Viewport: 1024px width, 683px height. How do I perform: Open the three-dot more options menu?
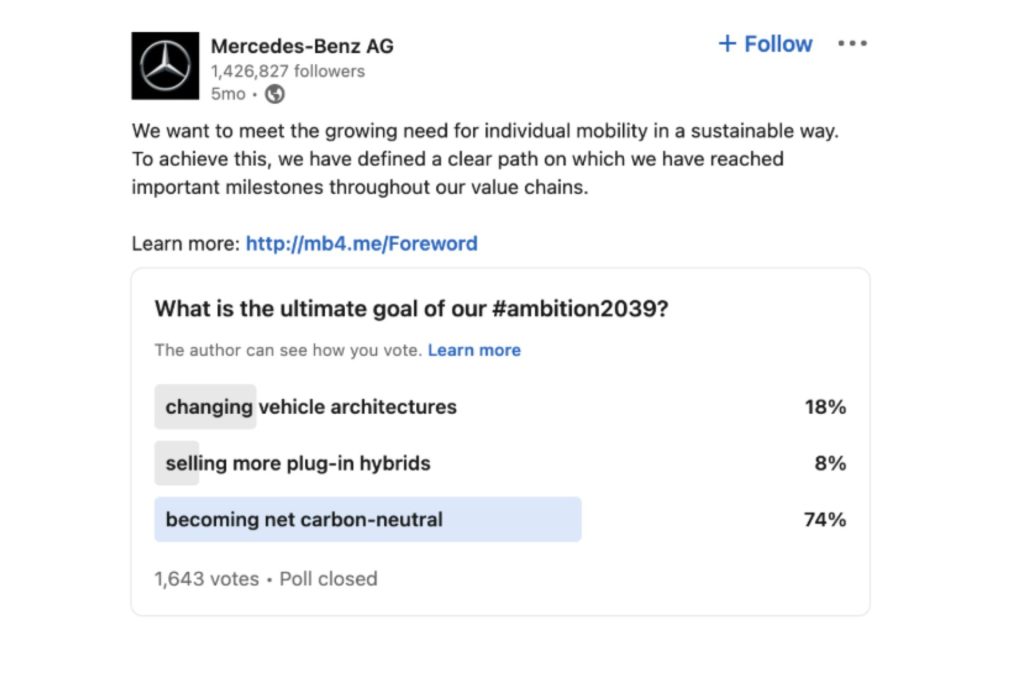point(852,44)
